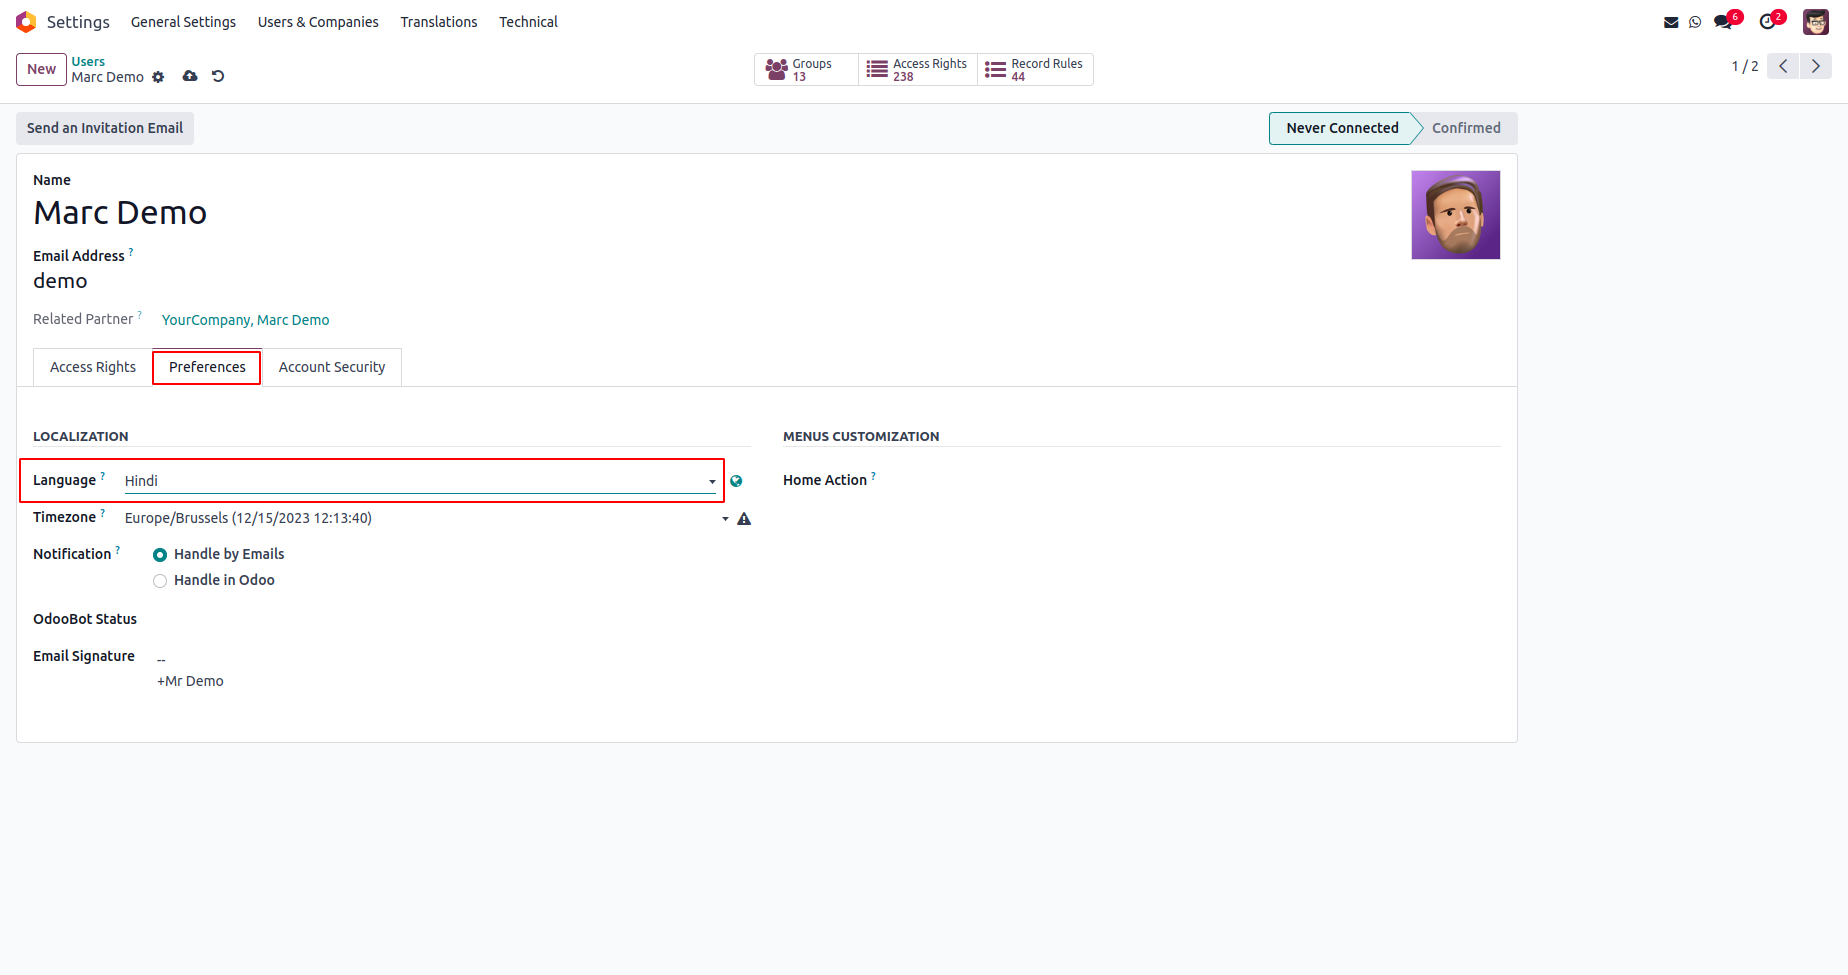Viewport: 1848px width, 975px height.
Task: Open the Odoo app menu logo
Action: tap(26, 22)
